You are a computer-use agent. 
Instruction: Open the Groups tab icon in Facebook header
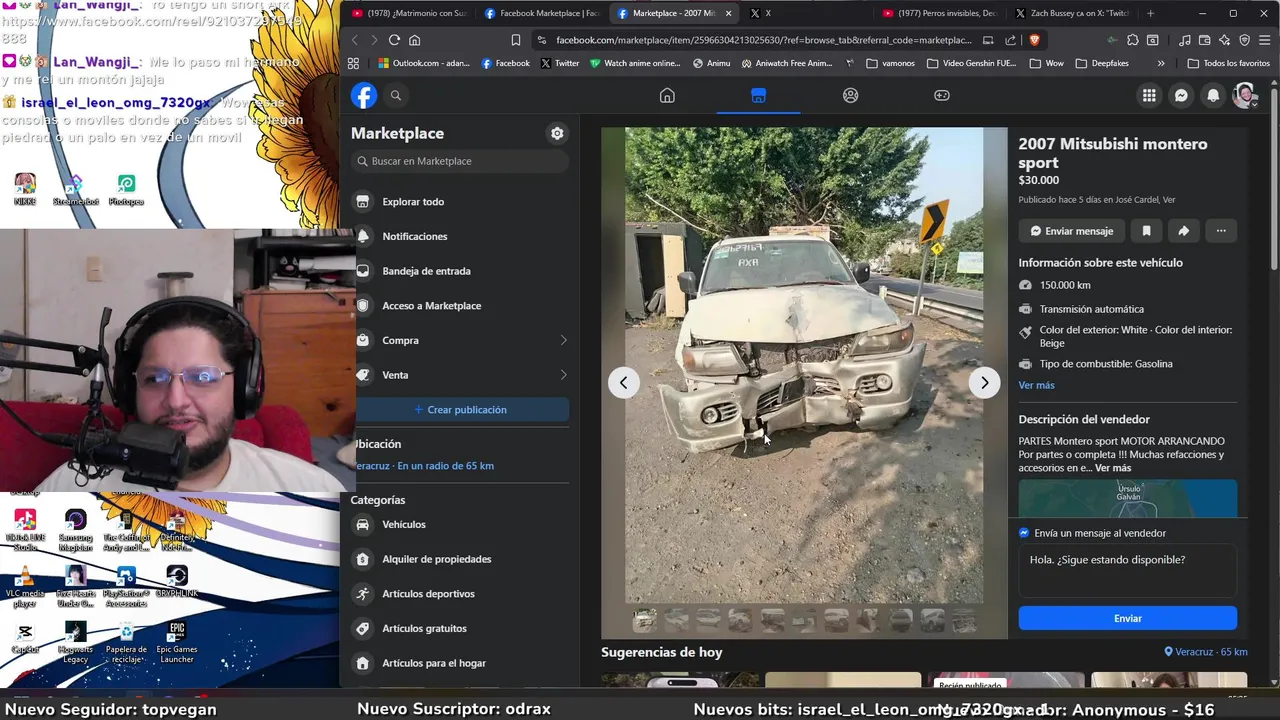(x=850, y=95)
